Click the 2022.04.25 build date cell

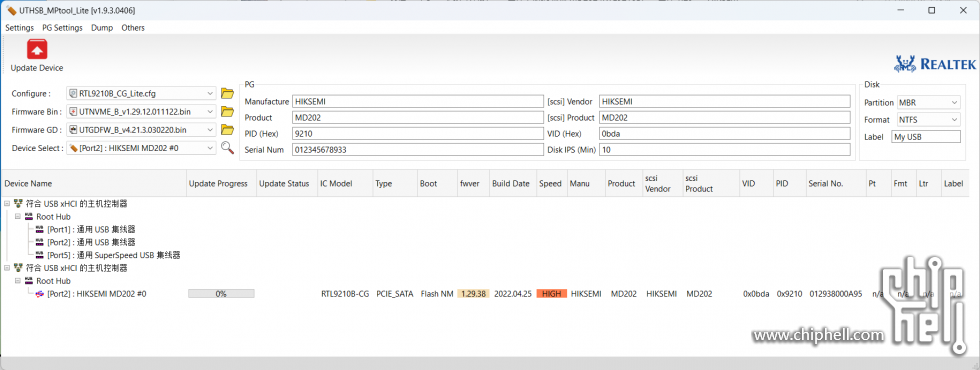(x=512, y=294)
